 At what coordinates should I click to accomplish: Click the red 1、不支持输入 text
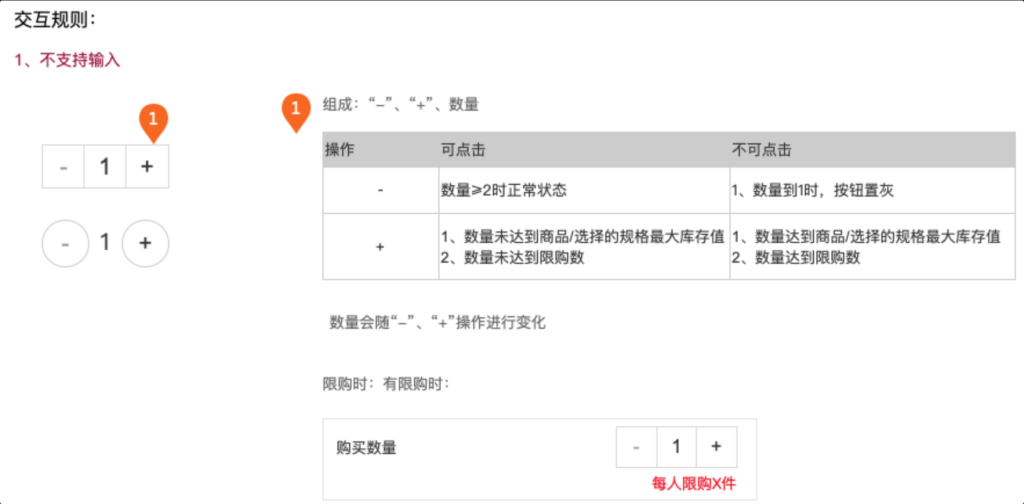tap(67, 60)
